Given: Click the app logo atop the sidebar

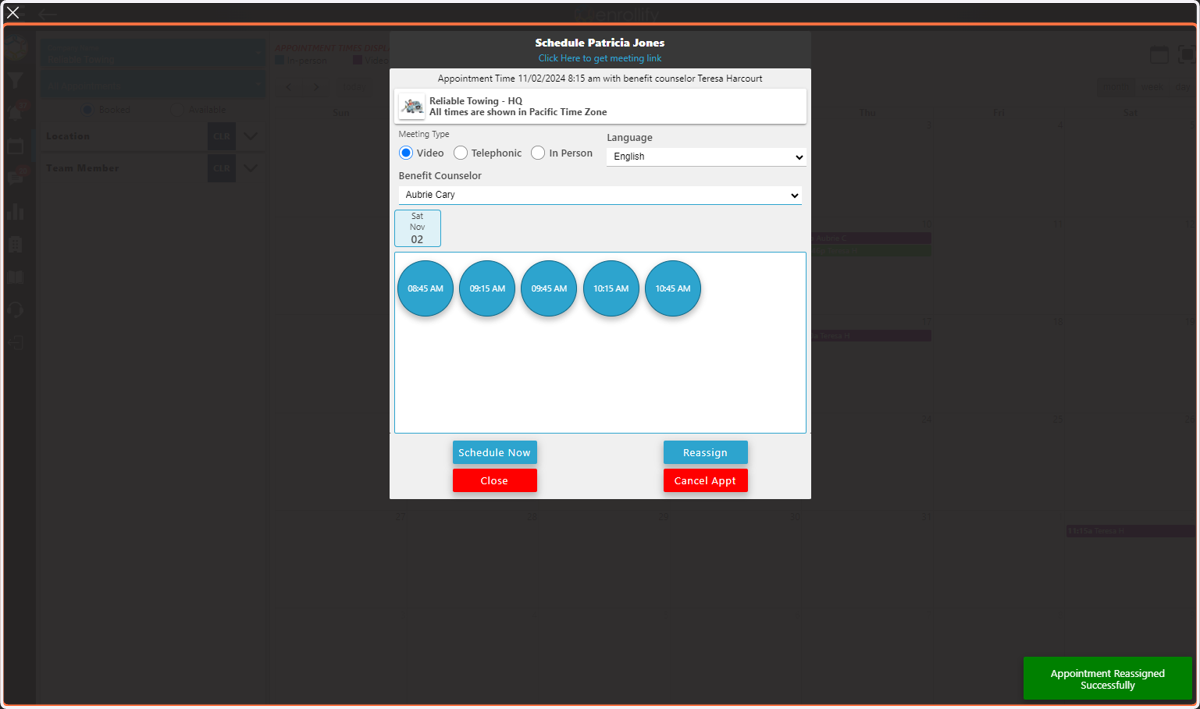Looking at the screenshot, I should [15, 48].
